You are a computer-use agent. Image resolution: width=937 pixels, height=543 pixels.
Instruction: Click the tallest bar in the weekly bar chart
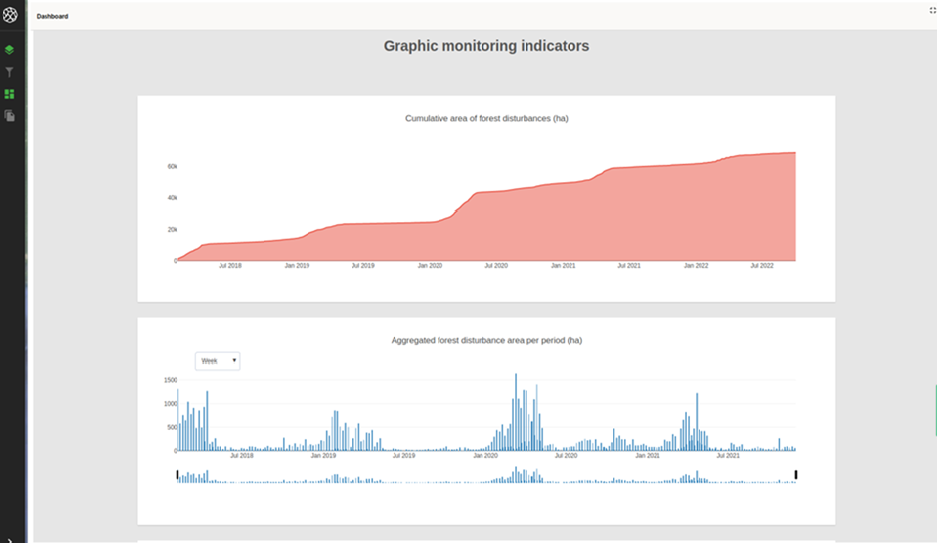click(516, 412)
